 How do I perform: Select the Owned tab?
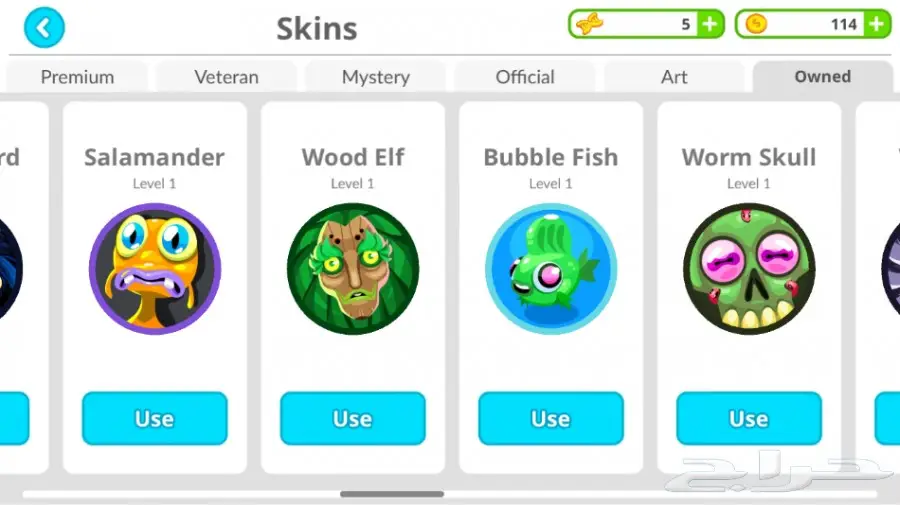click(x=823, y=77)
